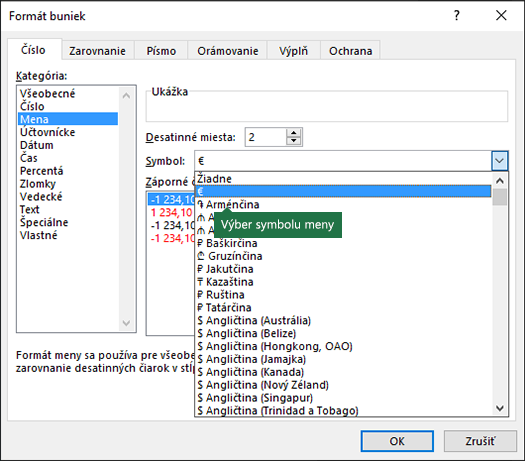Choose Jakutčina currency symbol

344,269
